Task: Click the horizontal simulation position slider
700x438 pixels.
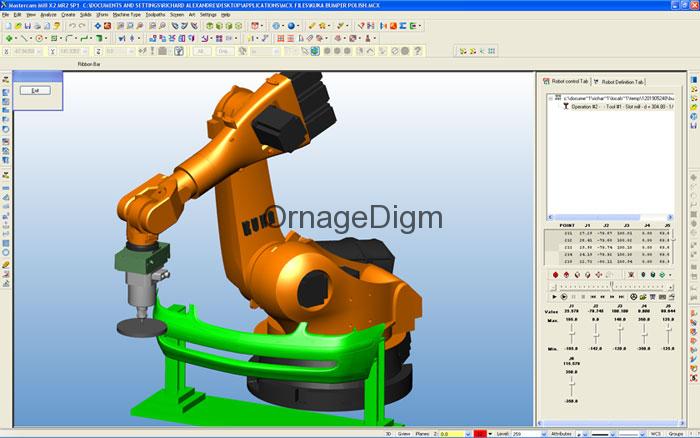Action: (x=612, y=286)
